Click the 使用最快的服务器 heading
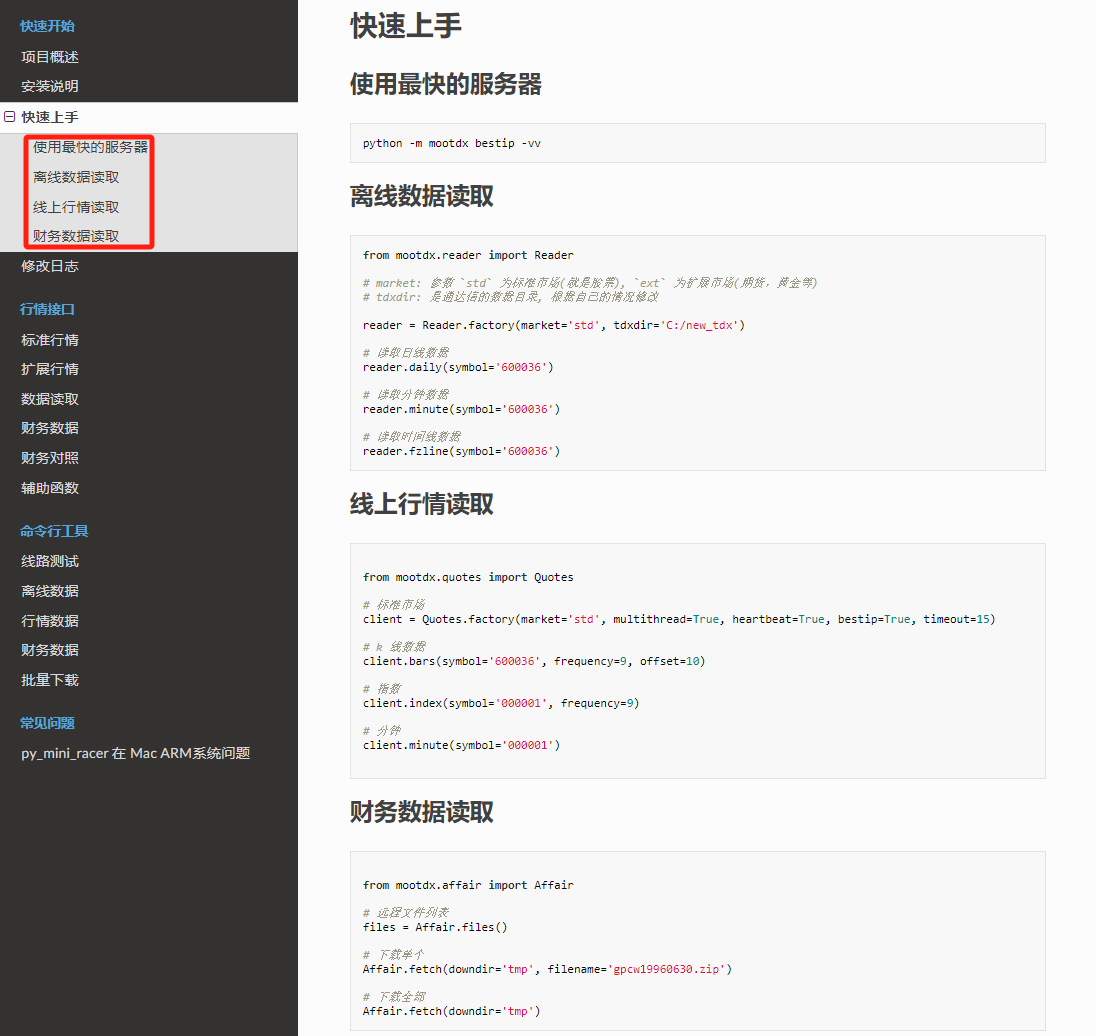This screenshot has height=1036, width=1096. pos(446,84)
